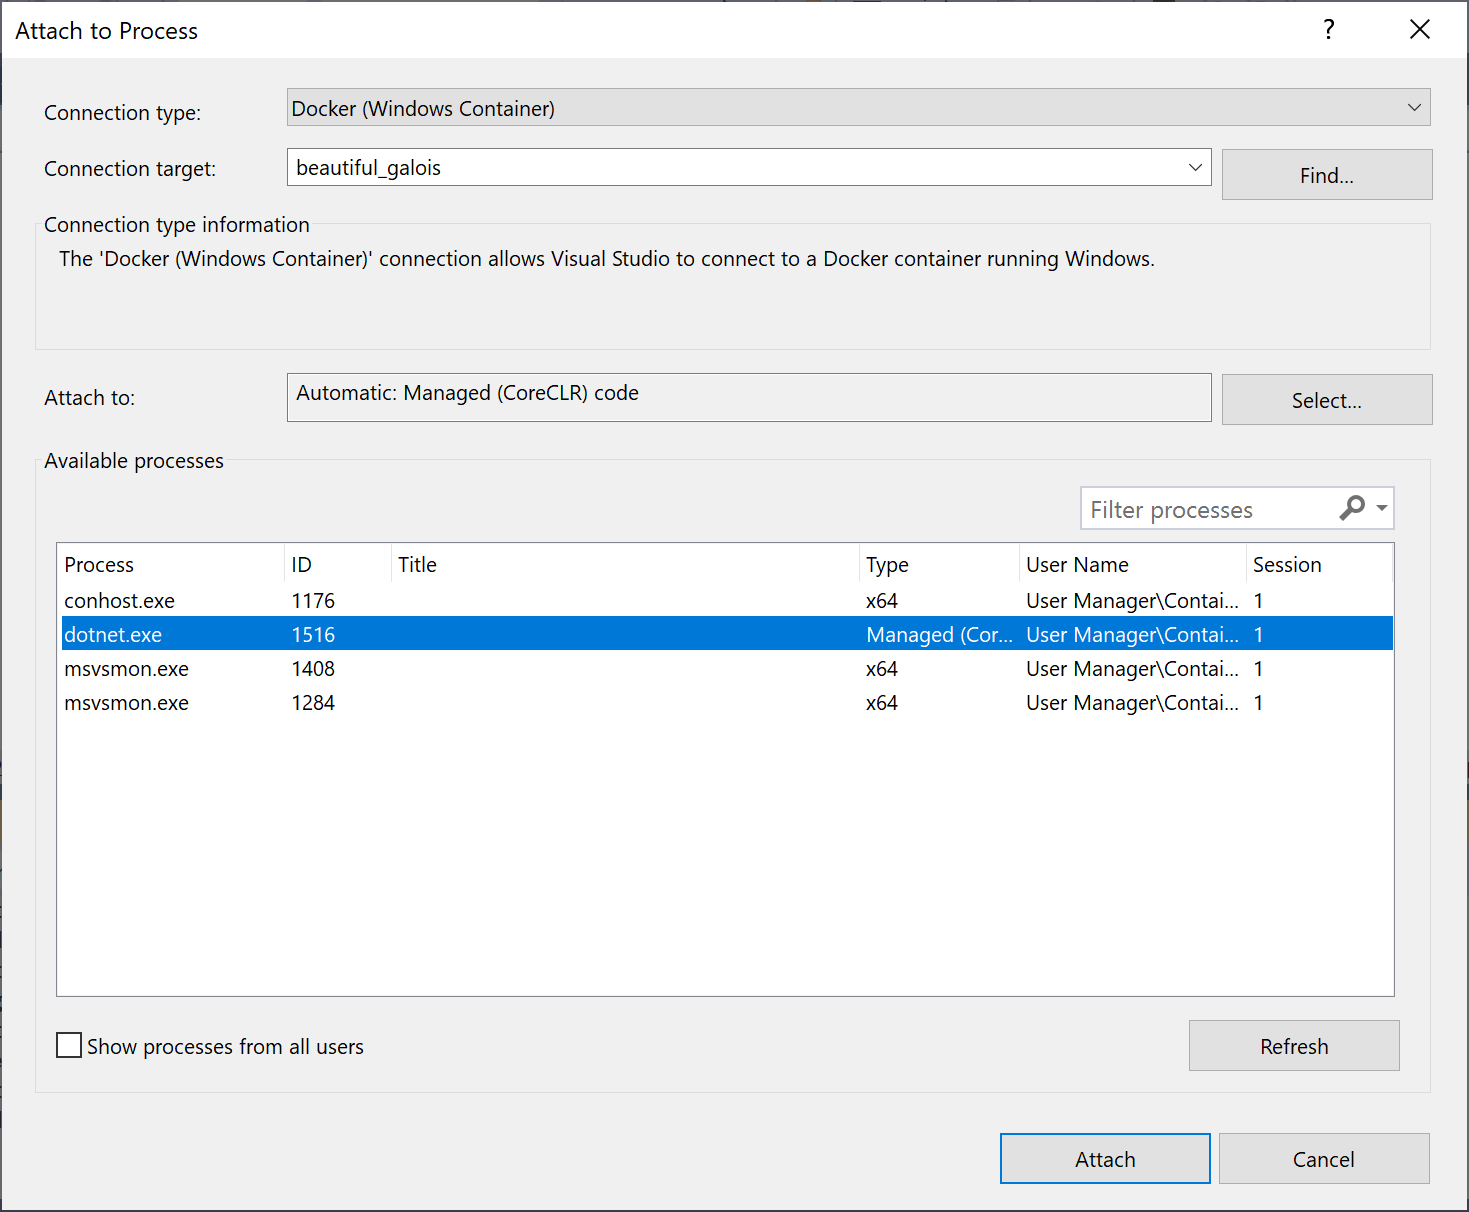
Task: Expand the Connection target combo box
Action: [x=1194, y=167]
